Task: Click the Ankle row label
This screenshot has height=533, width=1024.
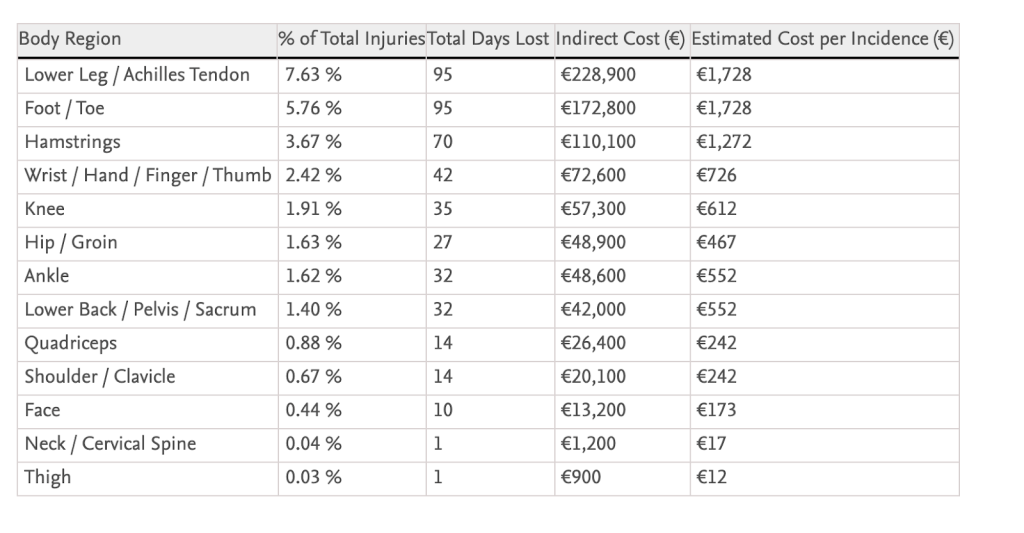Action: pos(47,276)
